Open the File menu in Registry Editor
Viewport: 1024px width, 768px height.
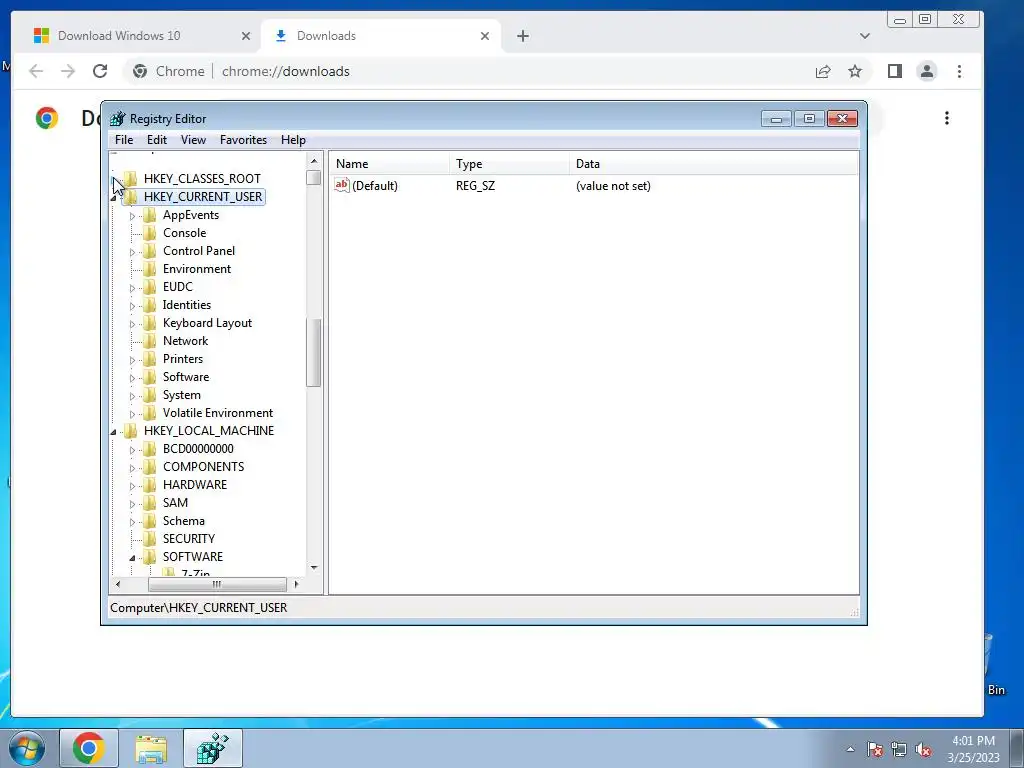(123, 140)
